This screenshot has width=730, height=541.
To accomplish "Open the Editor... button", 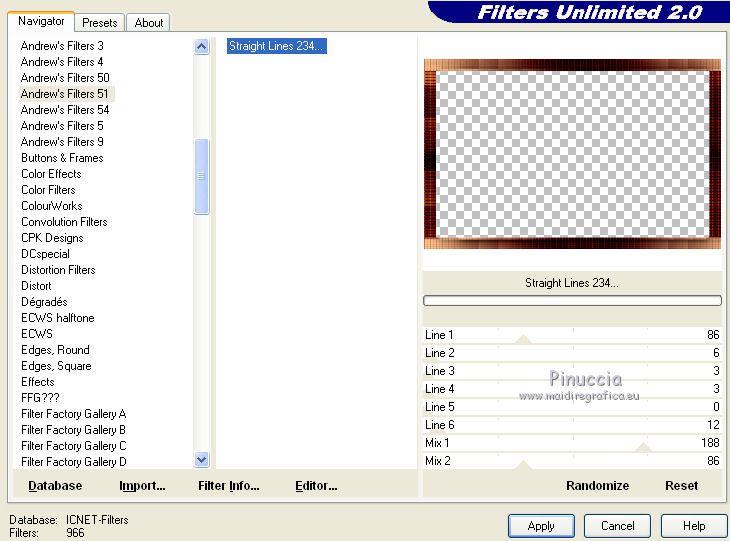I will click(316, 486).
